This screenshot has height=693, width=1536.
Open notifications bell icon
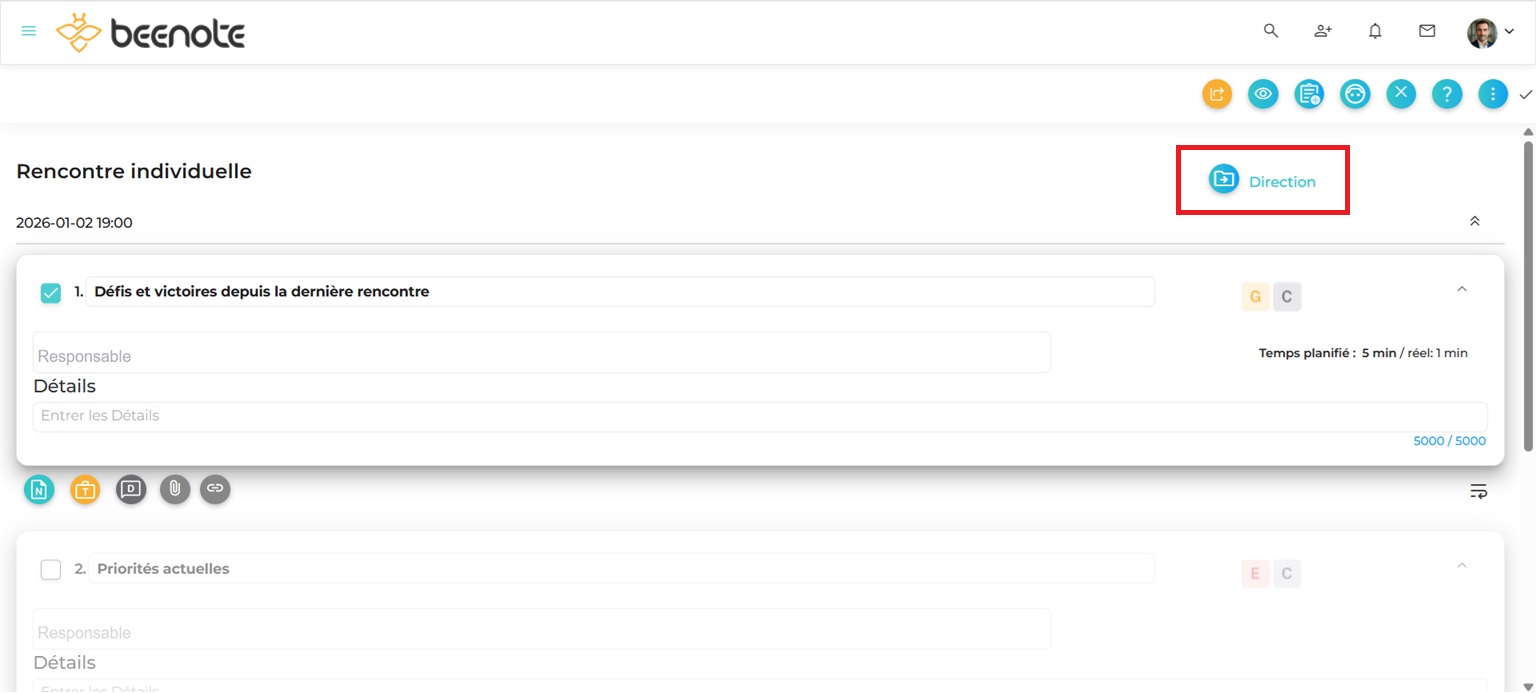tap(1375, 31)
